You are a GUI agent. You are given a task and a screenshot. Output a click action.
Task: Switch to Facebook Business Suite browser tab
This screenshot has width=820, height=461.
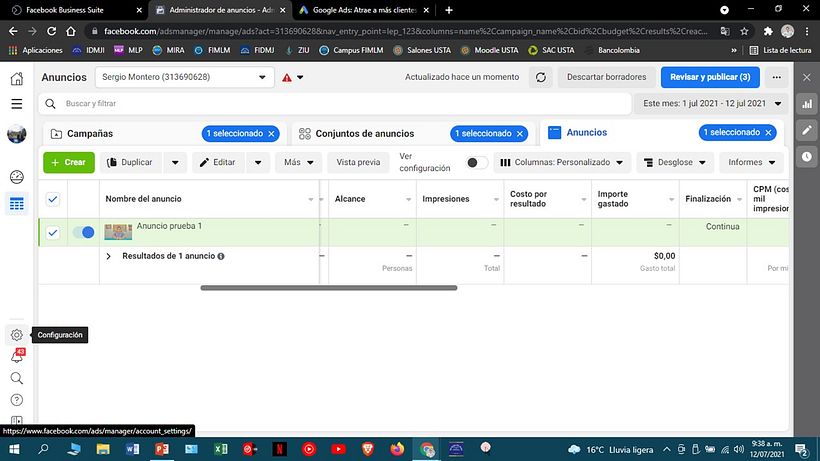[76, 10]
